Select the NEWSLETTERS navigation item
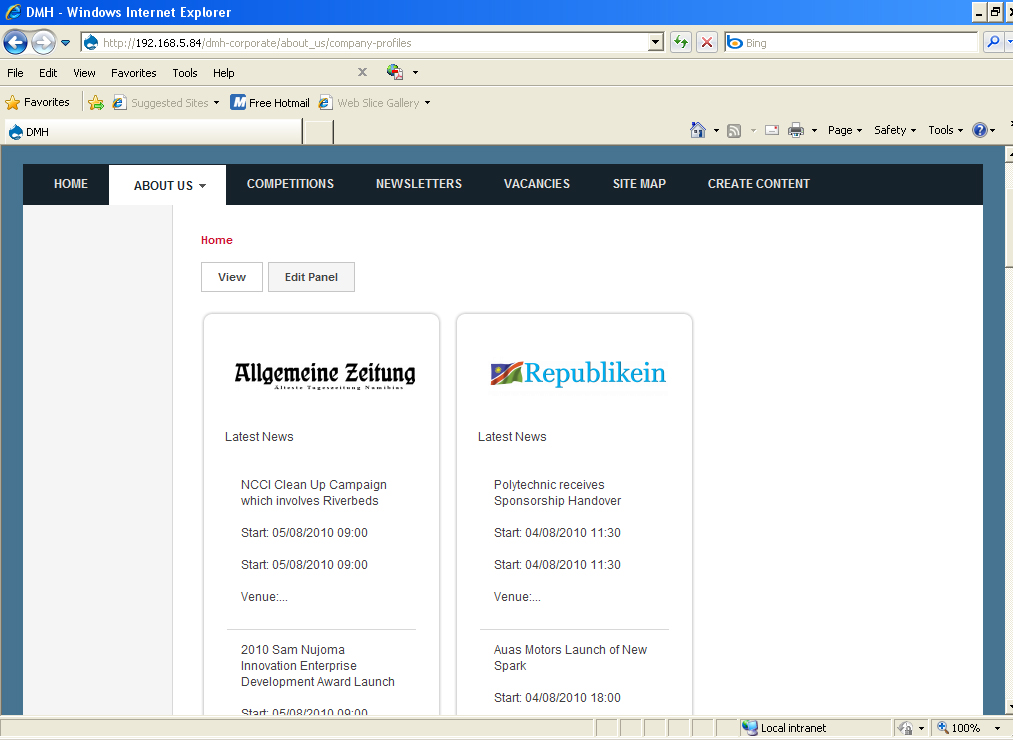The height and width of the screenshot is (740, 1013). [x=418, y=184]
